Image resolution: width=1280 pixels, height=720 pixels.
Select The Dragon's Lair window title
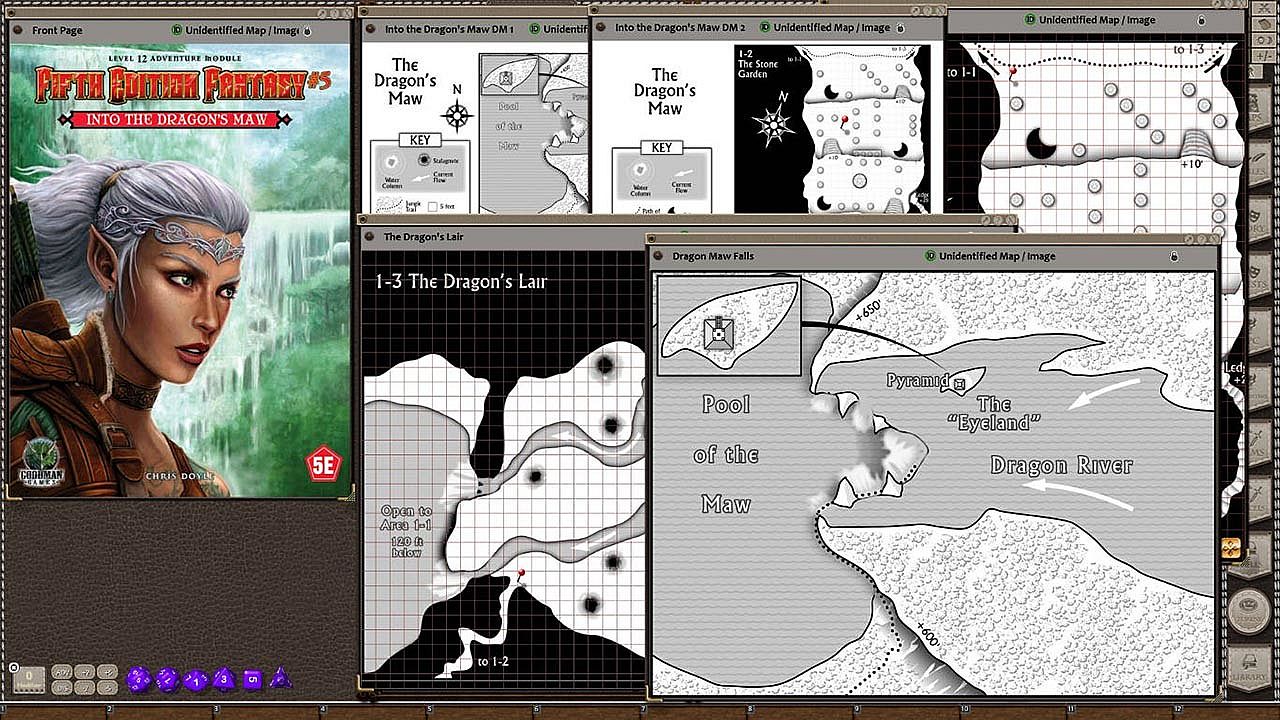(x=424, y=237)
